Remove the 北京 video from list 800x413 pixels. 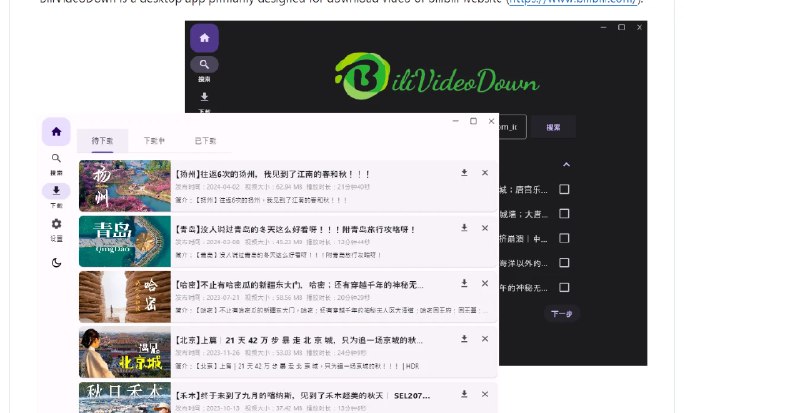[485, 338]
